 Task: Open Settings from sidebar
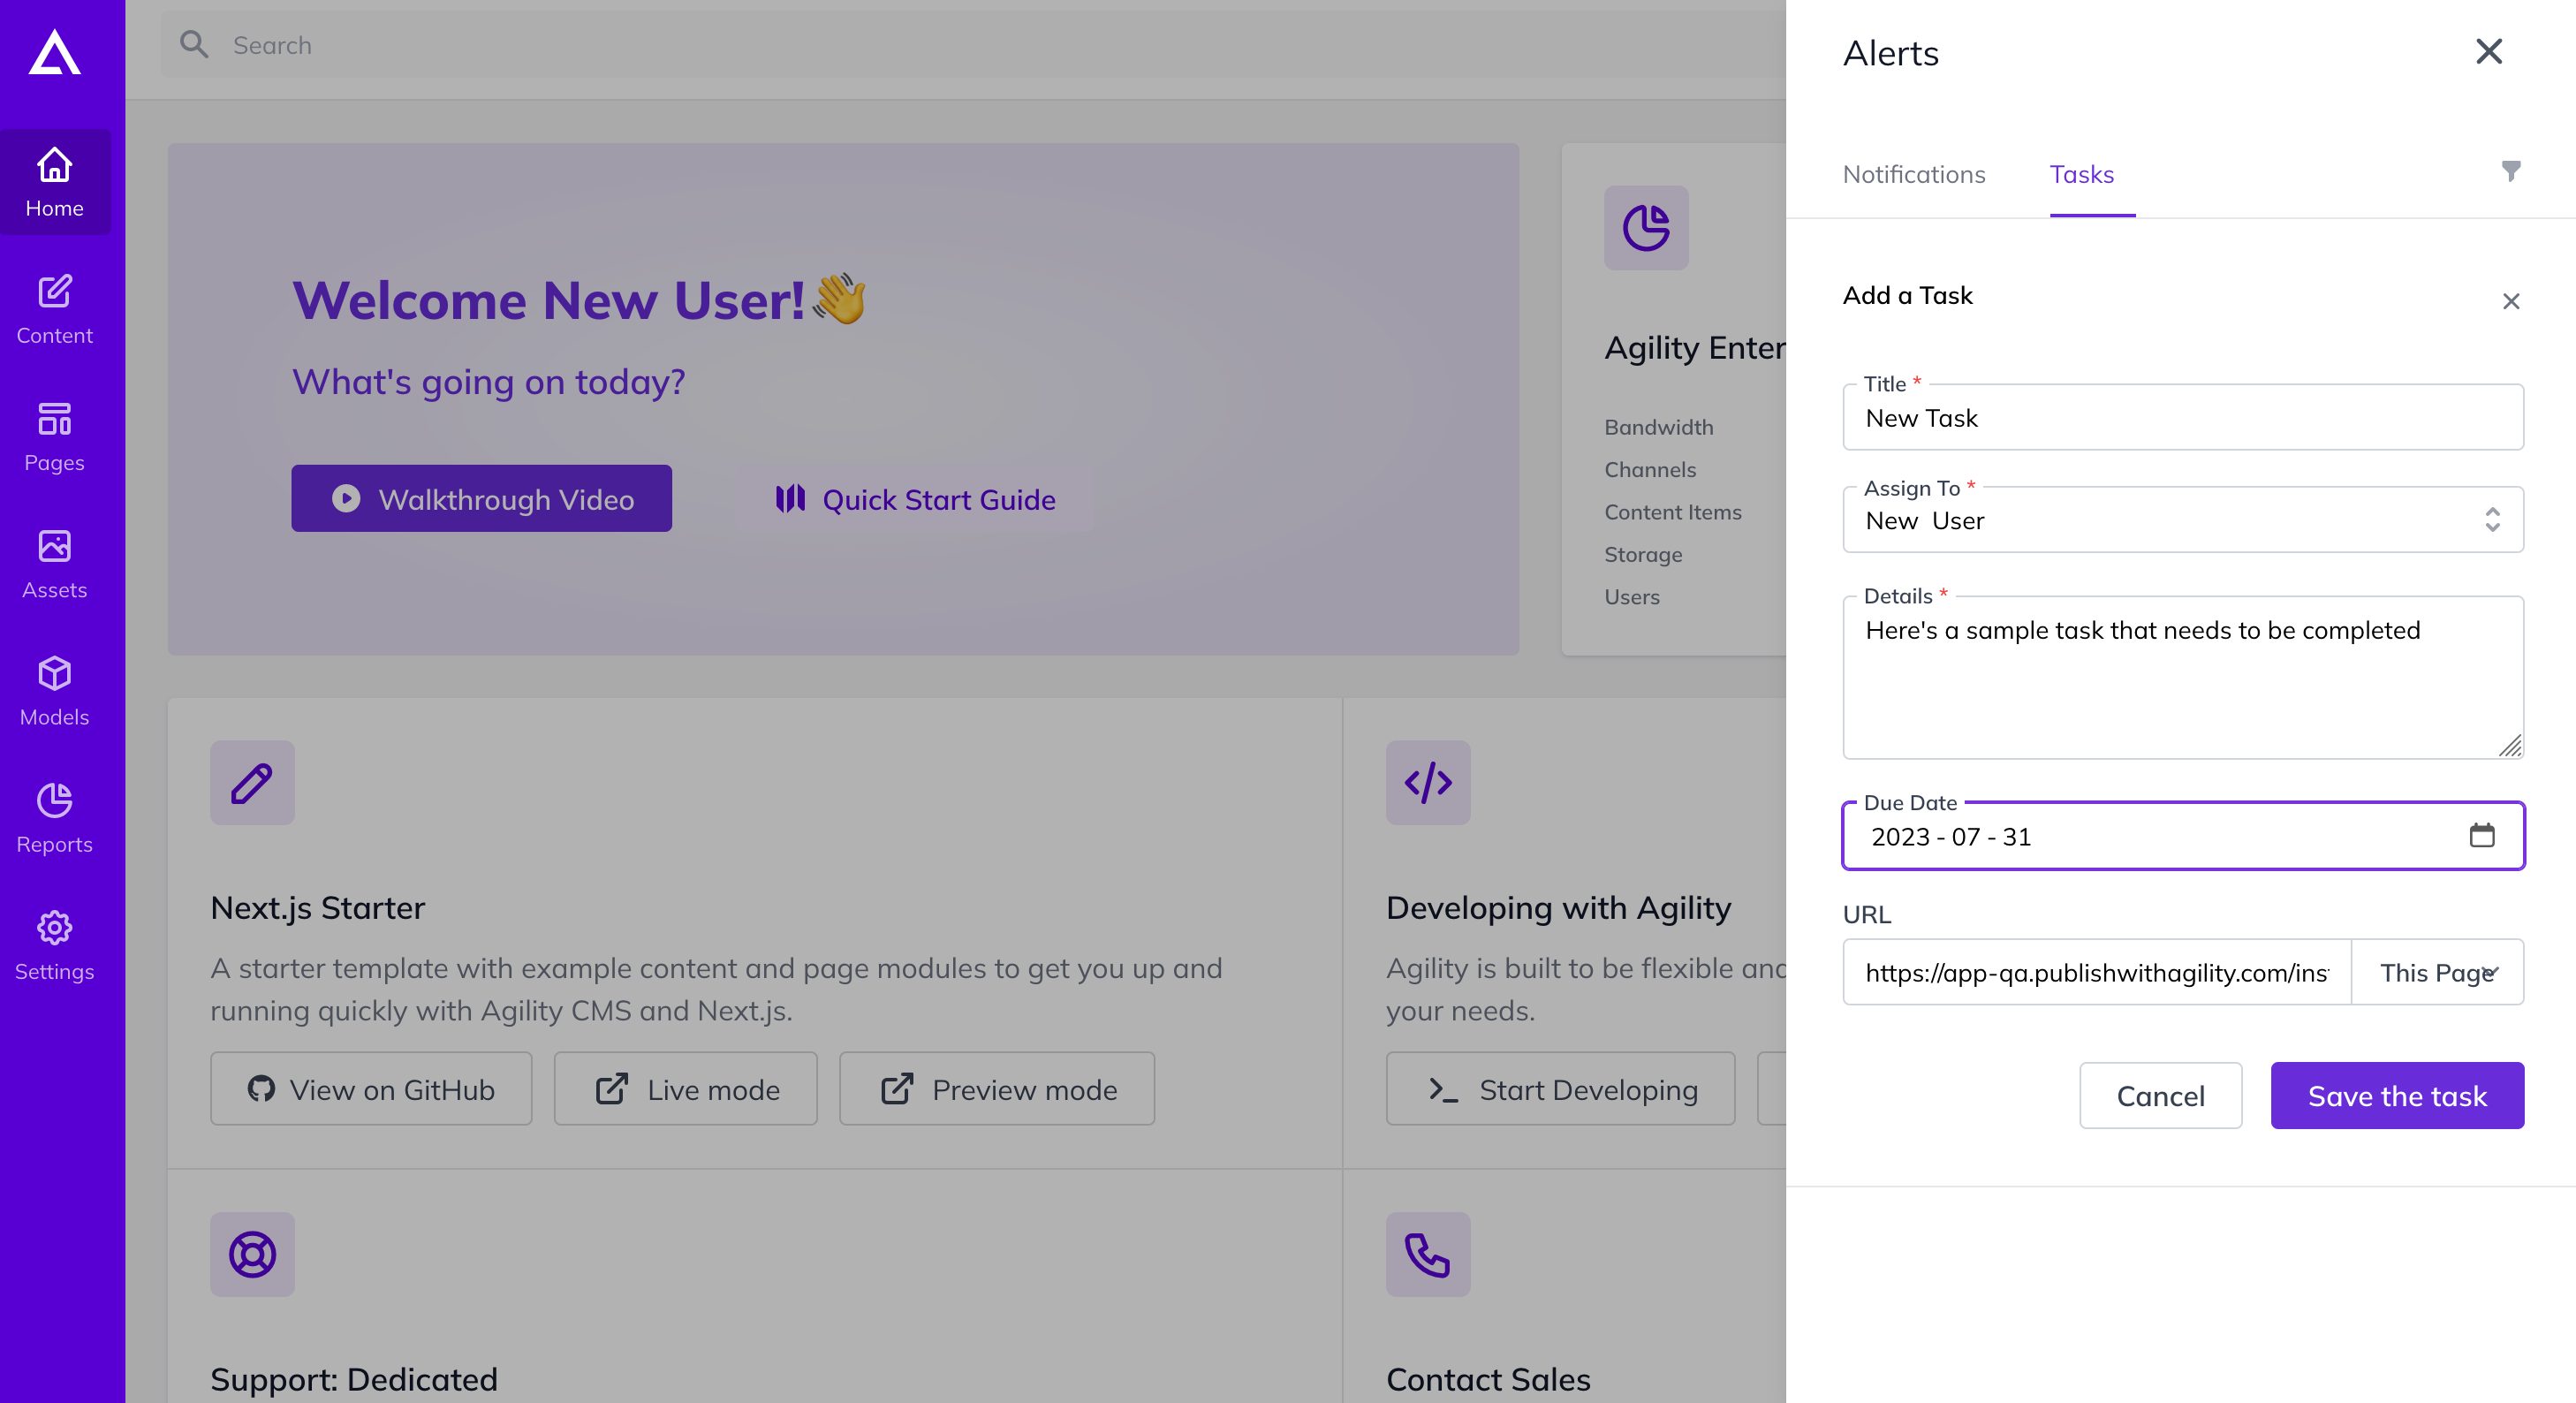coord(55,944)
